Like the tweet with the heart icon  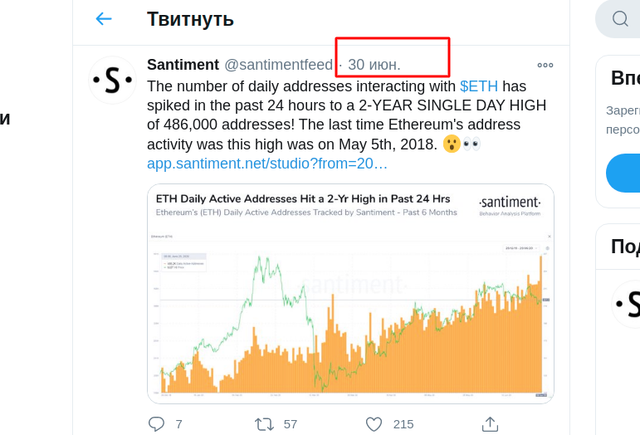(373, 424)
